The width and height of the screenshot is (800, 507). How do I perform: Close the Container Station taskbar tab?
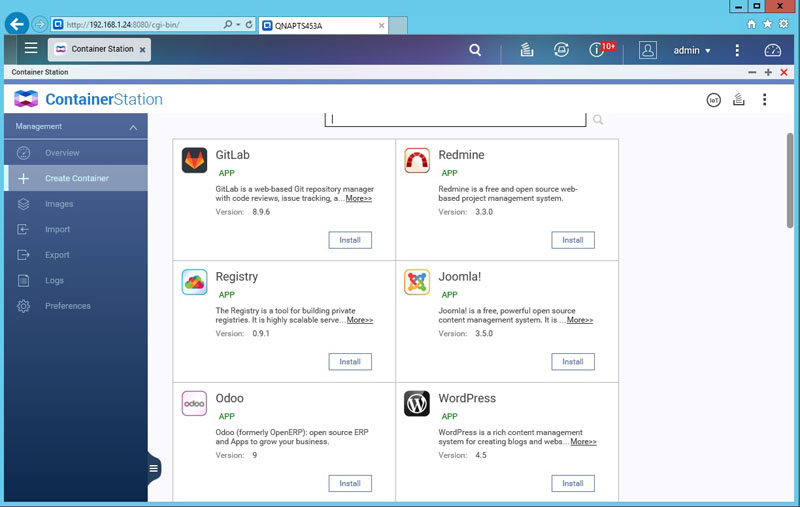tap(142, 49)
